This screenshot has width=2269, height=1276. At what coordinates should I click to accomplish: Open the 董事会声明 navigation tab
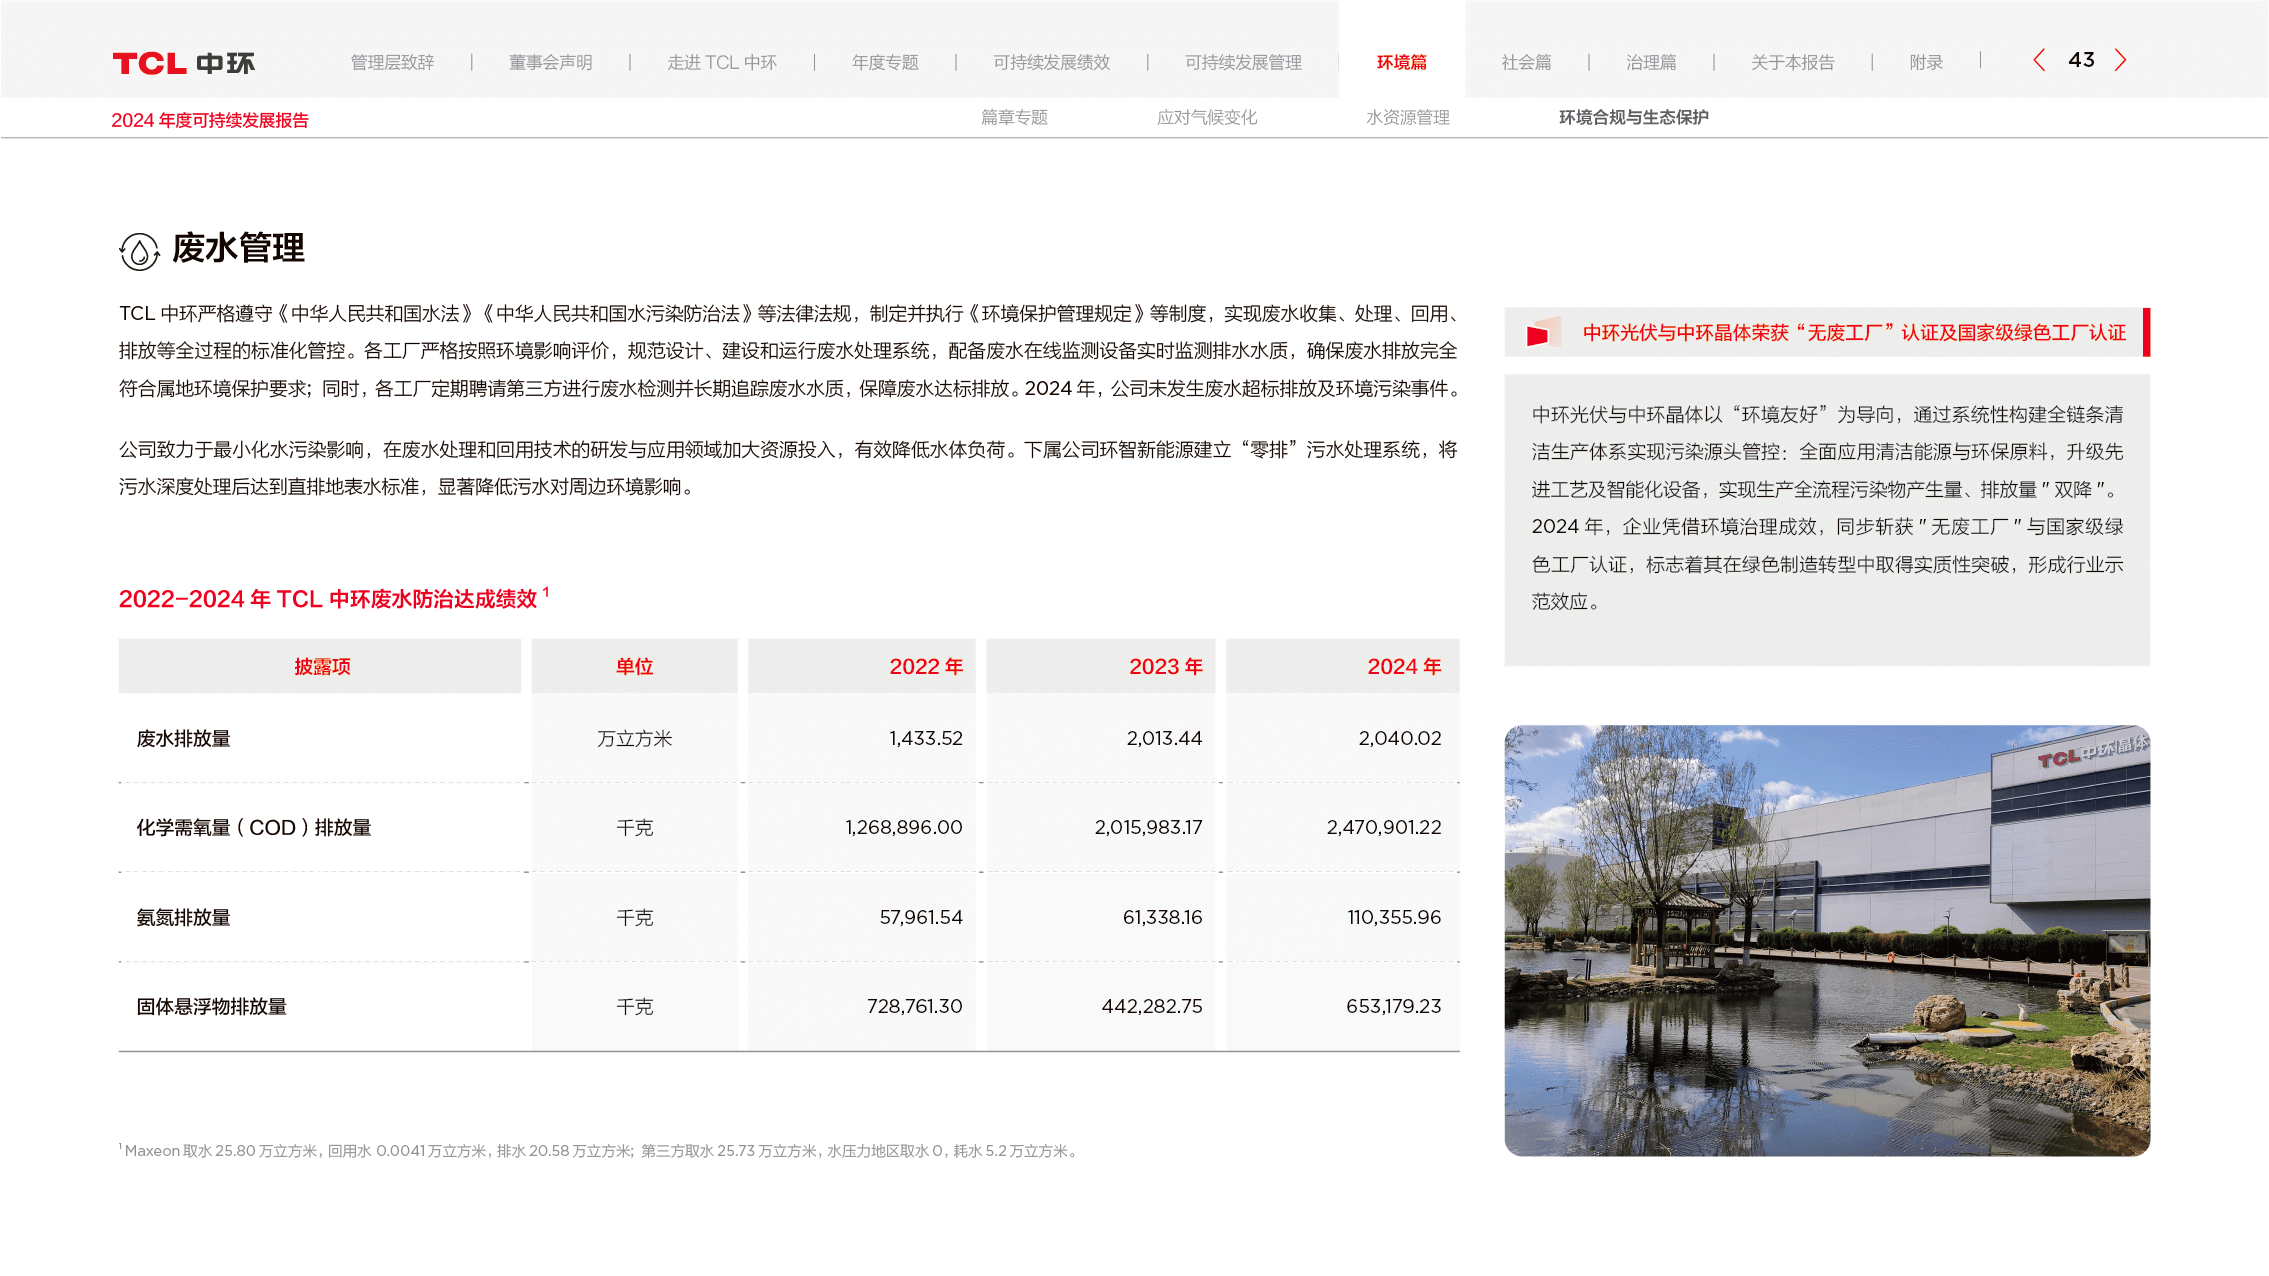click(x=550, y=62)
